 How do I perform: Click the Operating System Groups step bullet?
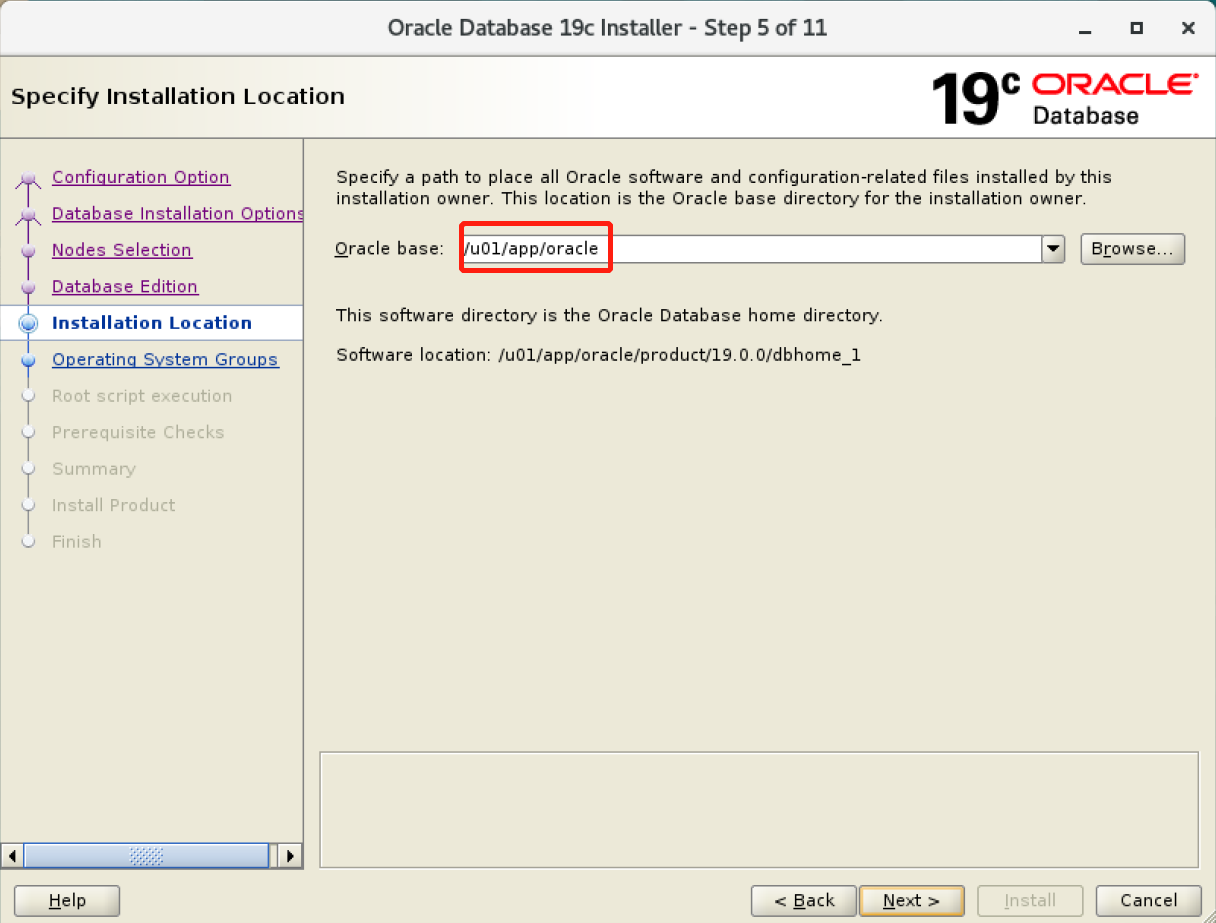tap(29, 360)
